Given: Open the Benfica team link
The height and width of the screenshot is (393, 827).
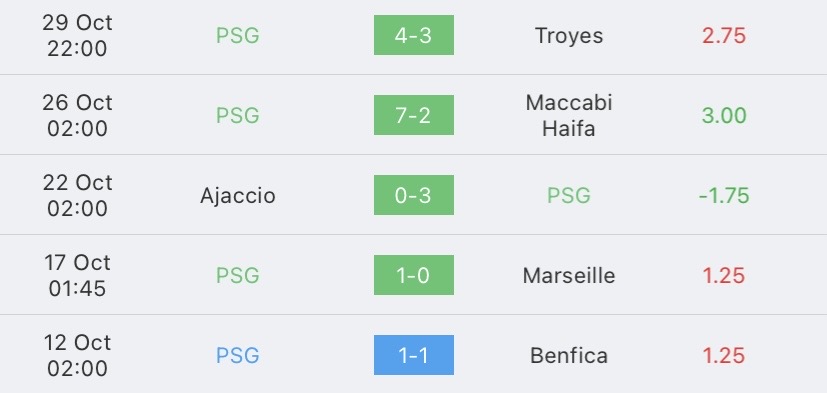Looking at the screenshot, I should click(x=569, y=356).
